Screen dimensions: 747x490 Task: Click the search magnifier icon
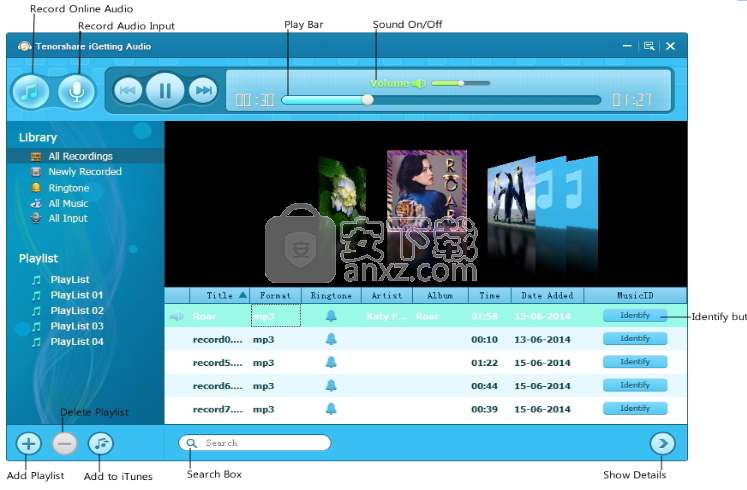[x=191, y=443]
